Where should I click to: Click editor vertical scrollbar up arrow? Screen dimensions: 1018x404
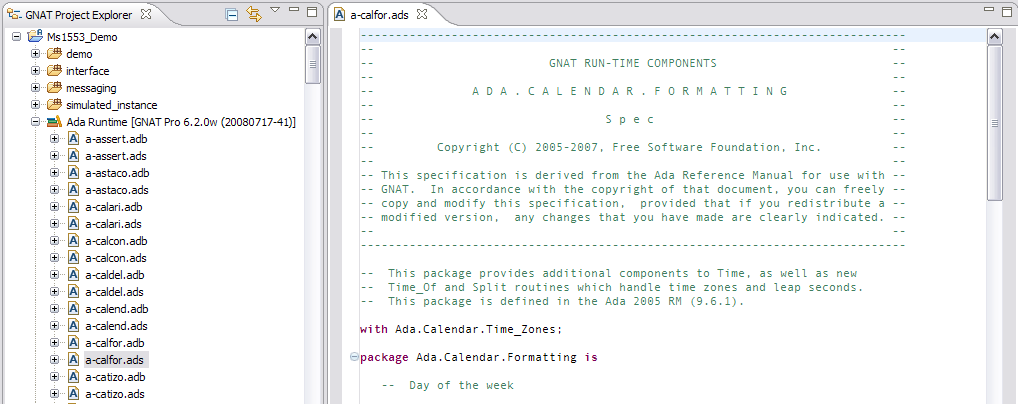click(995, 37)
